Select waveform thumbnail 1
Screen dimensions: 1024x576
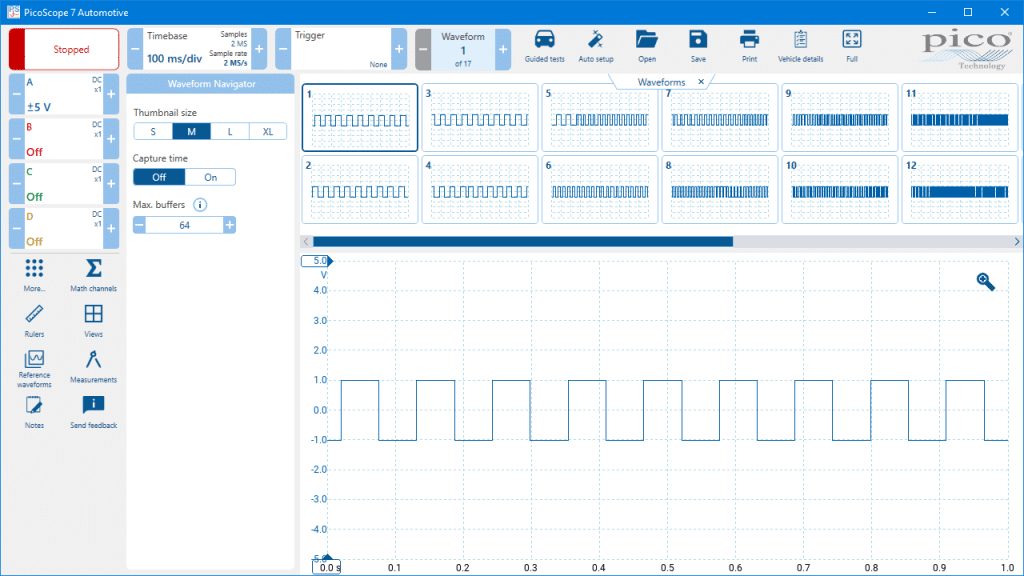pyautogui.click(x=360, y=118)
